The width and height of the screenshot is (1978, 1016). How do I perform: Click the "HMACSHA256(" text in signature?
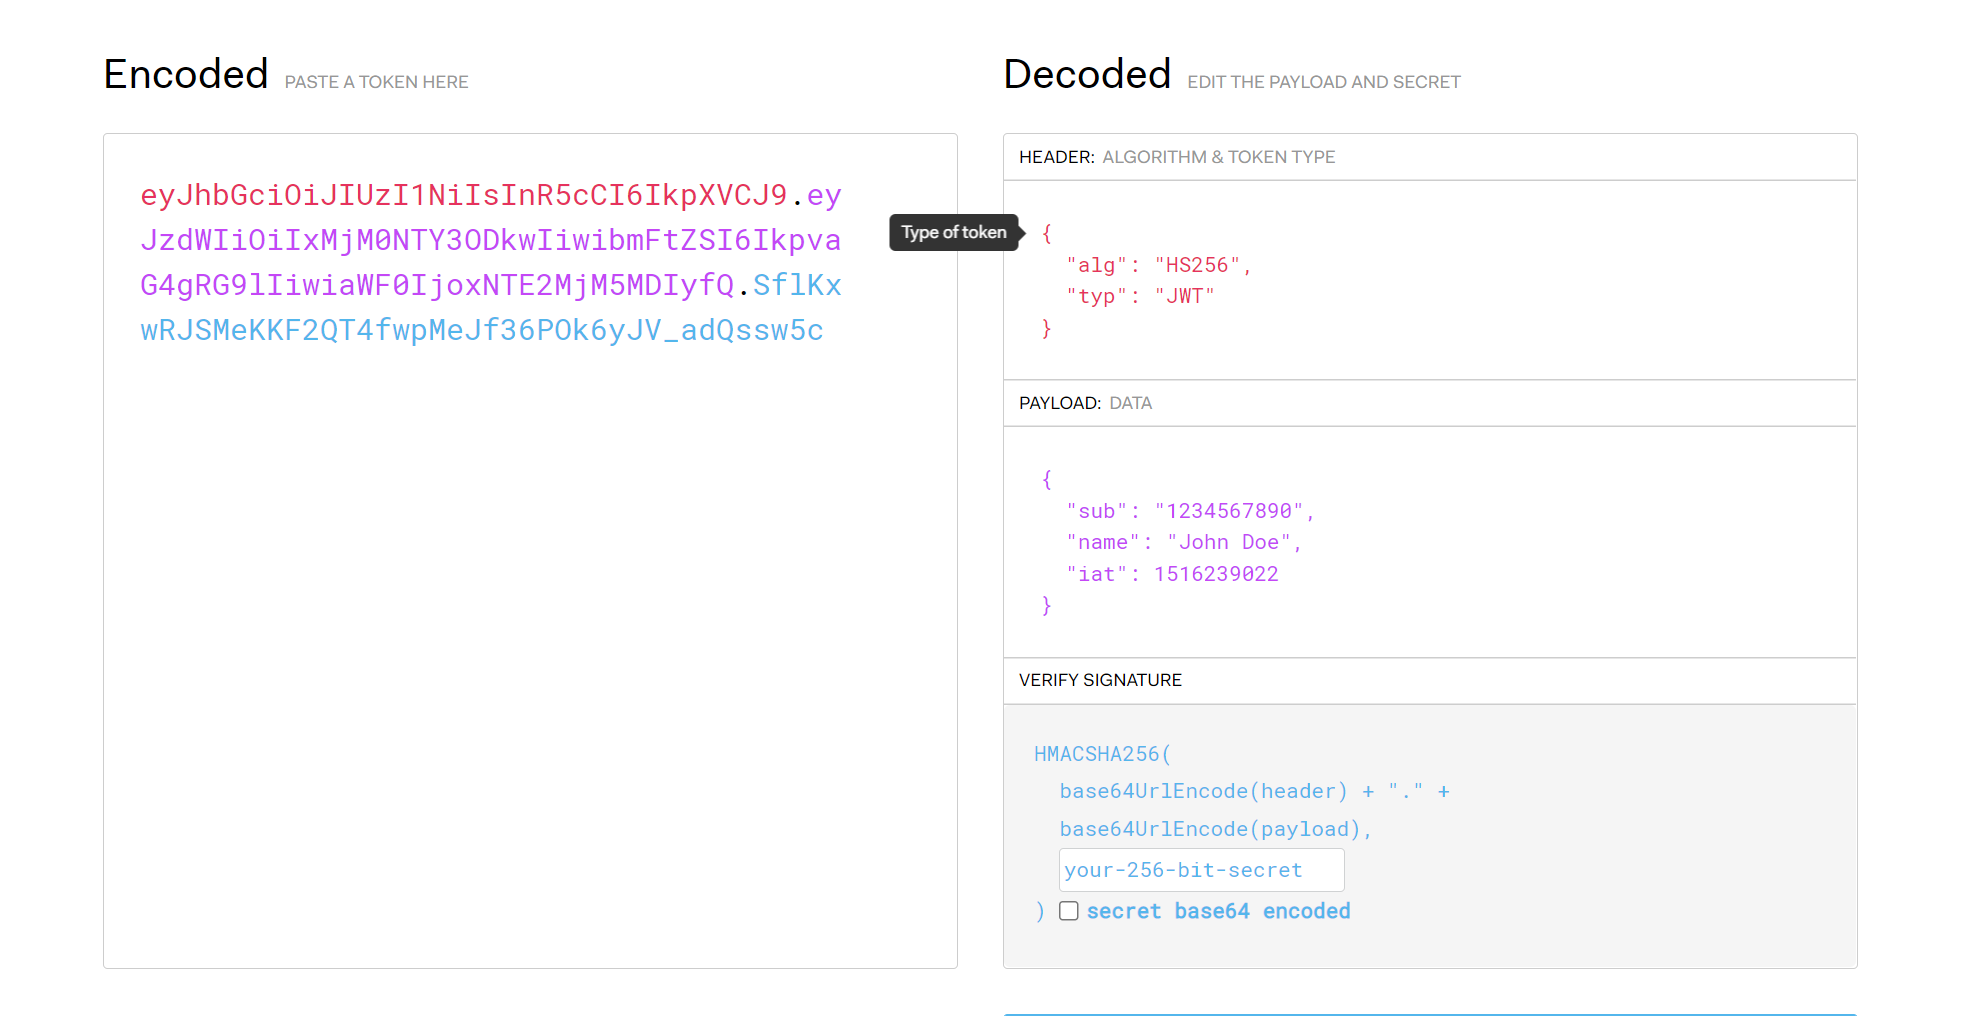point(1102,754)
